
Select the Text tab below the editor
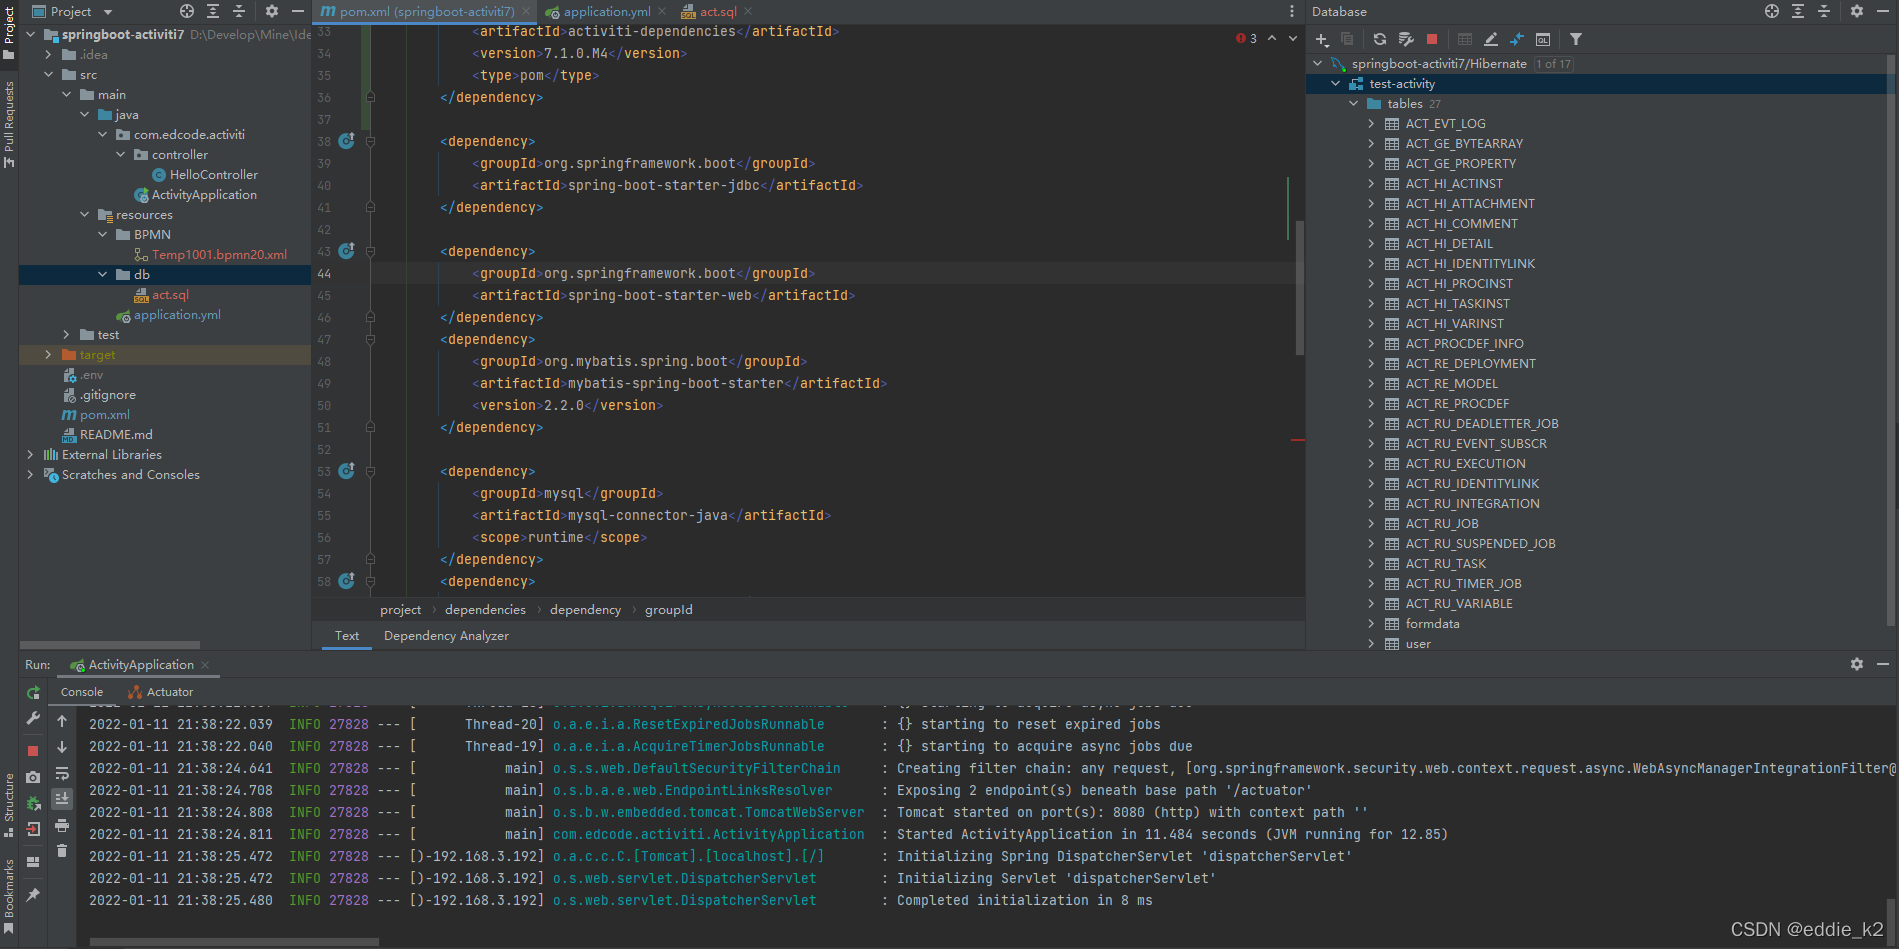coord(347,636)
